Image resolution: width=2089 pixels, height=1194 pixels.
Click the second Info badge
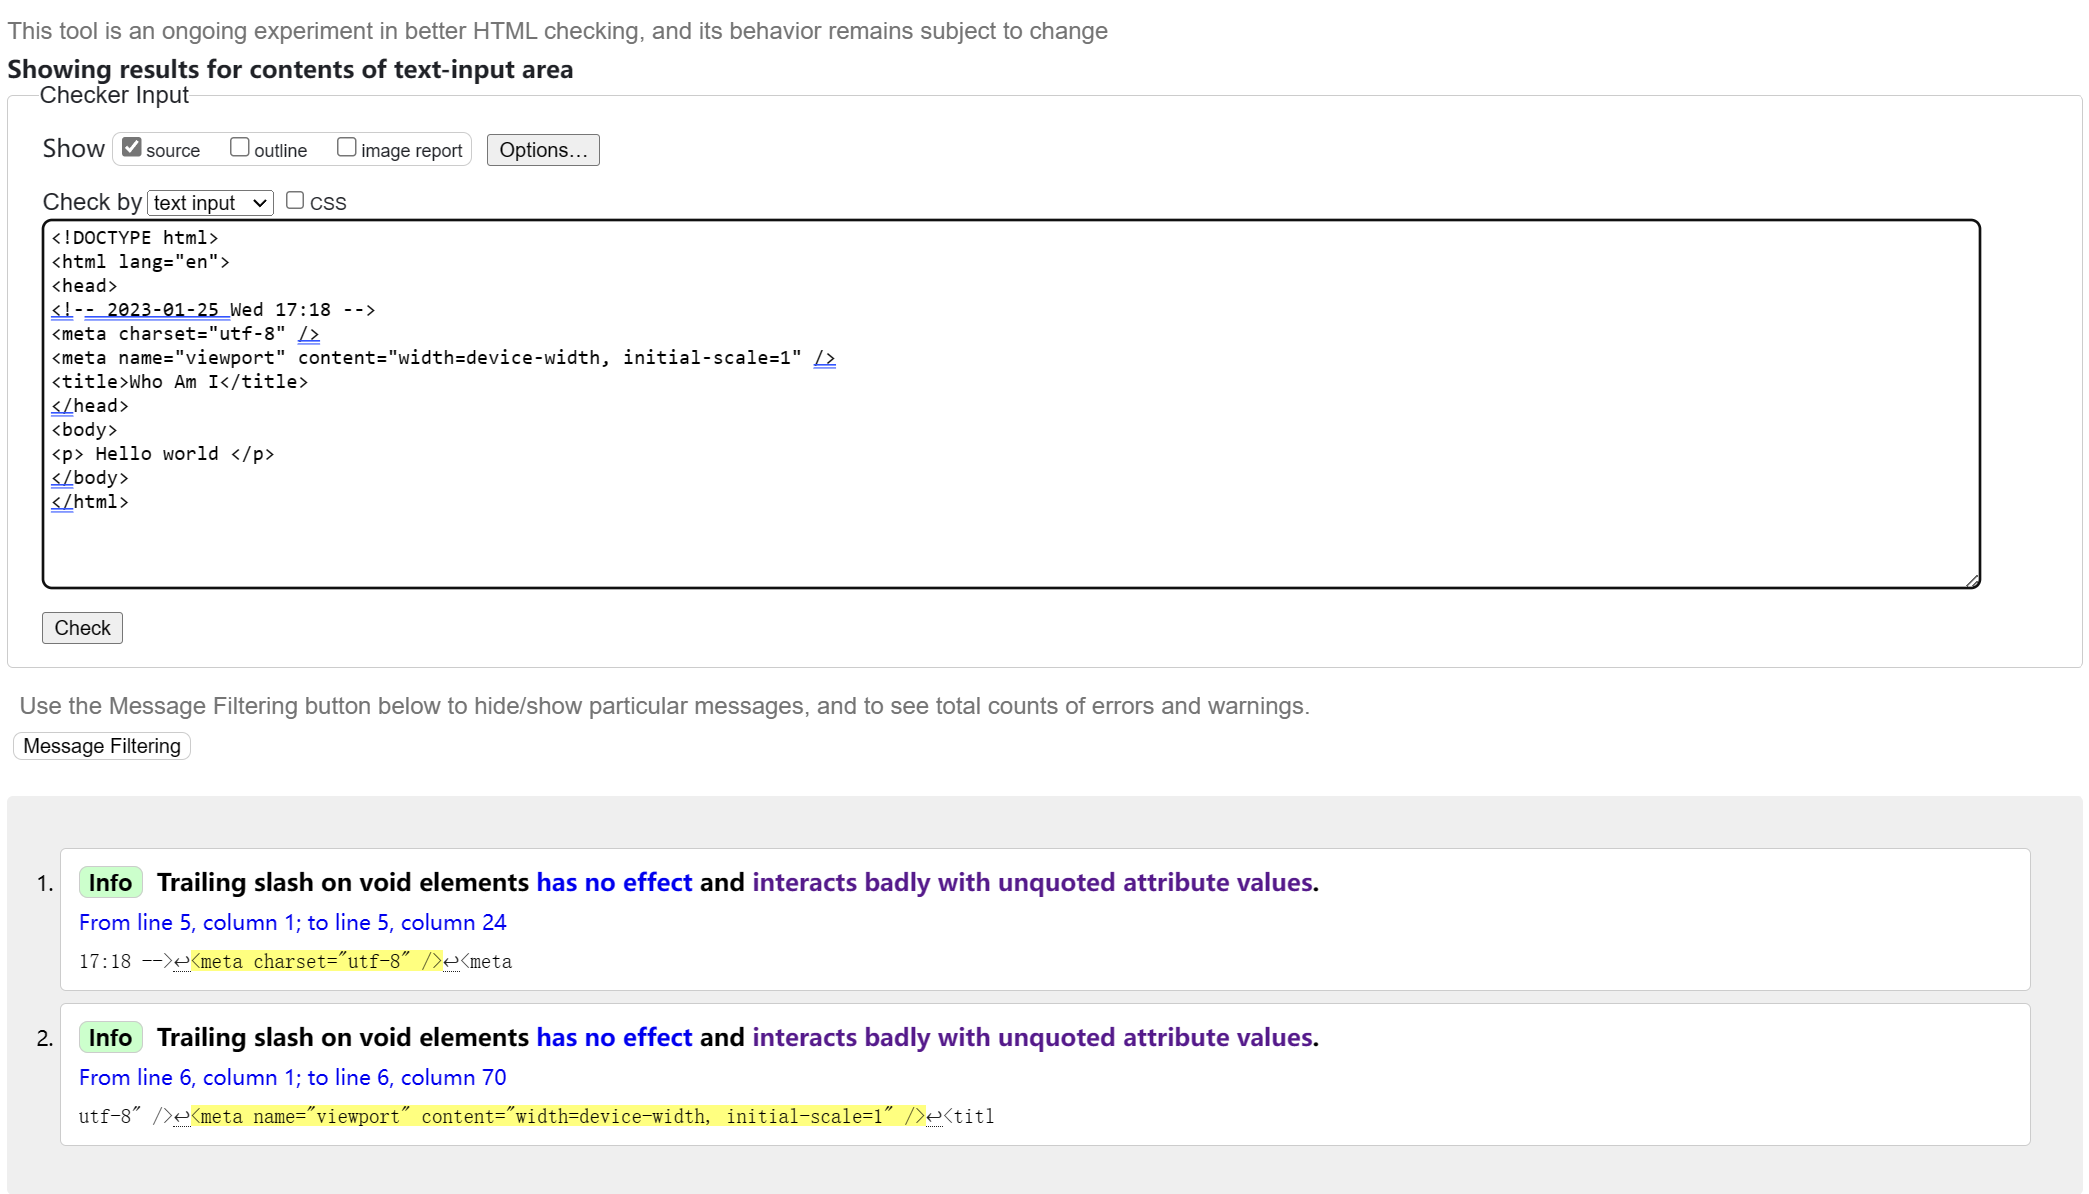pos(110,1037)
